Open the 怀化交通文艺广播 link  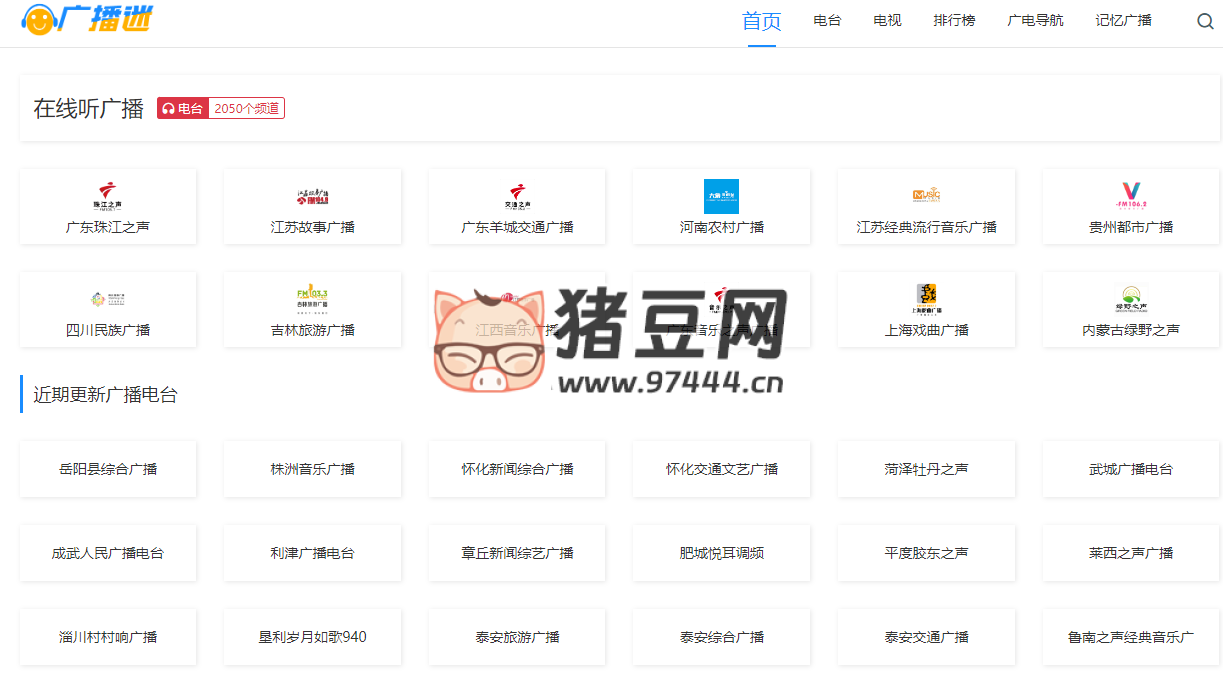pos(721,469)
